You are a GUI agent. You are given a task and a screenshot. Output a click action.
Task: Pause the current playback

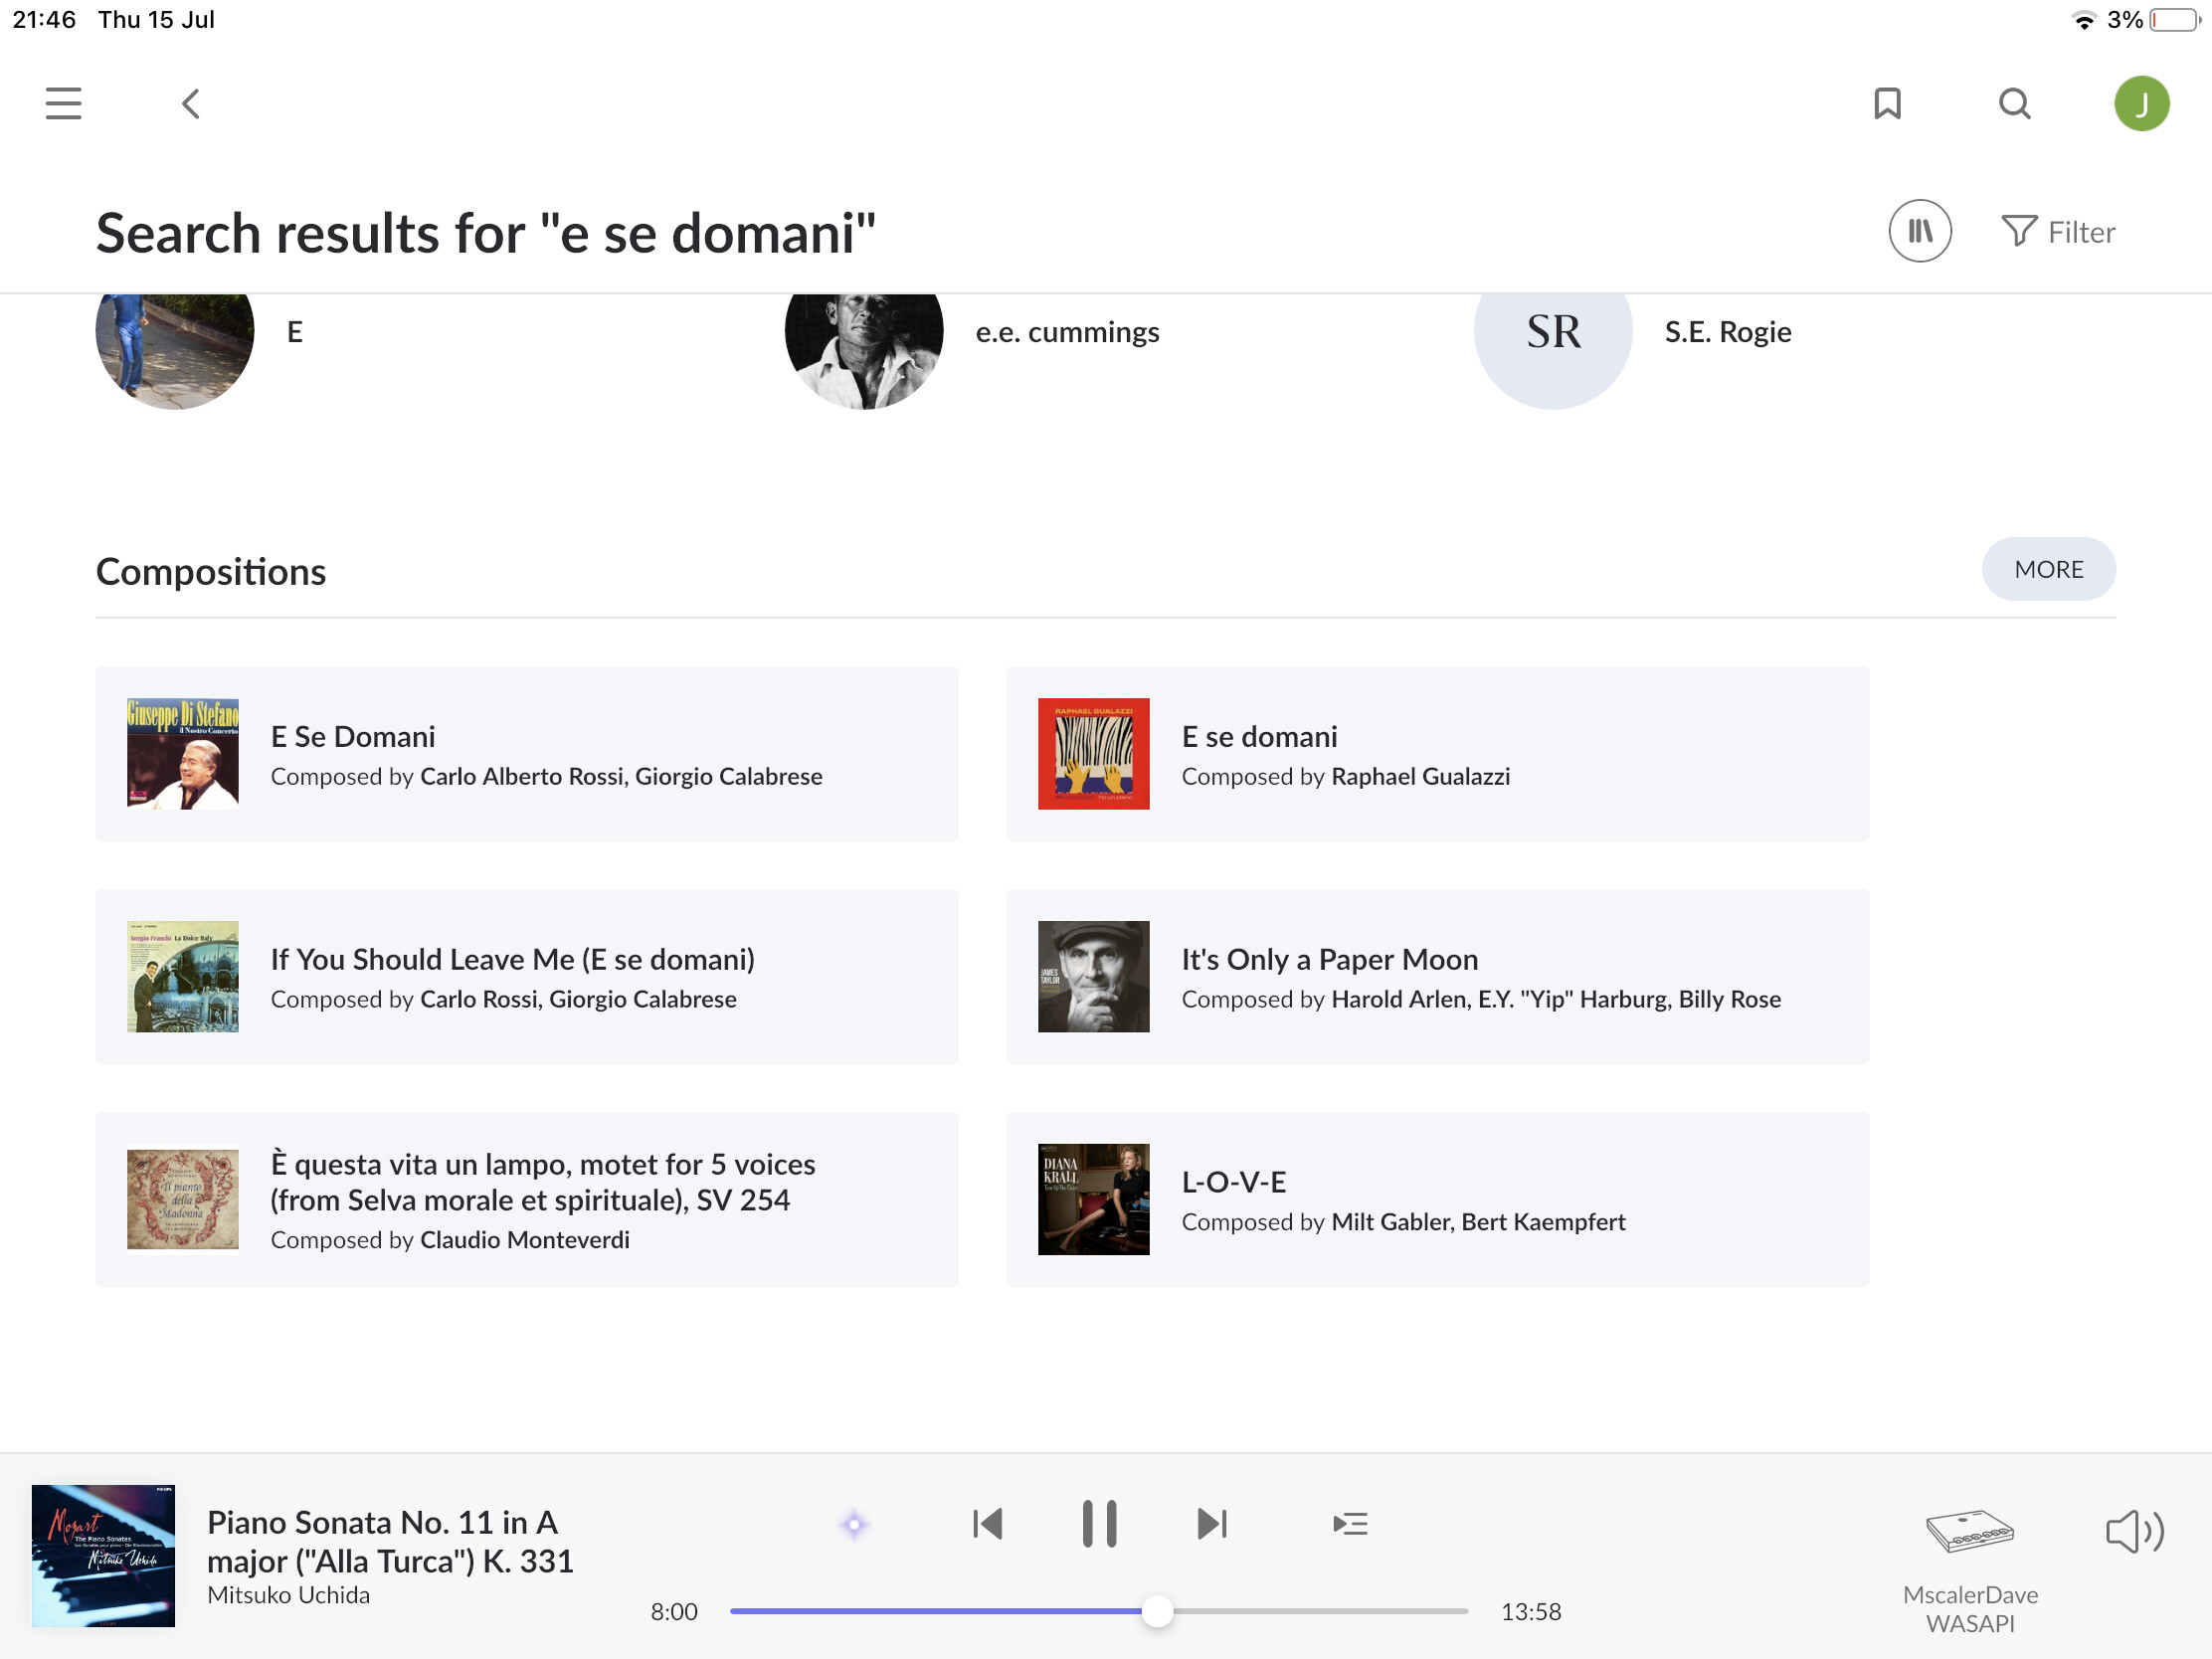tap(1099, 1523)
